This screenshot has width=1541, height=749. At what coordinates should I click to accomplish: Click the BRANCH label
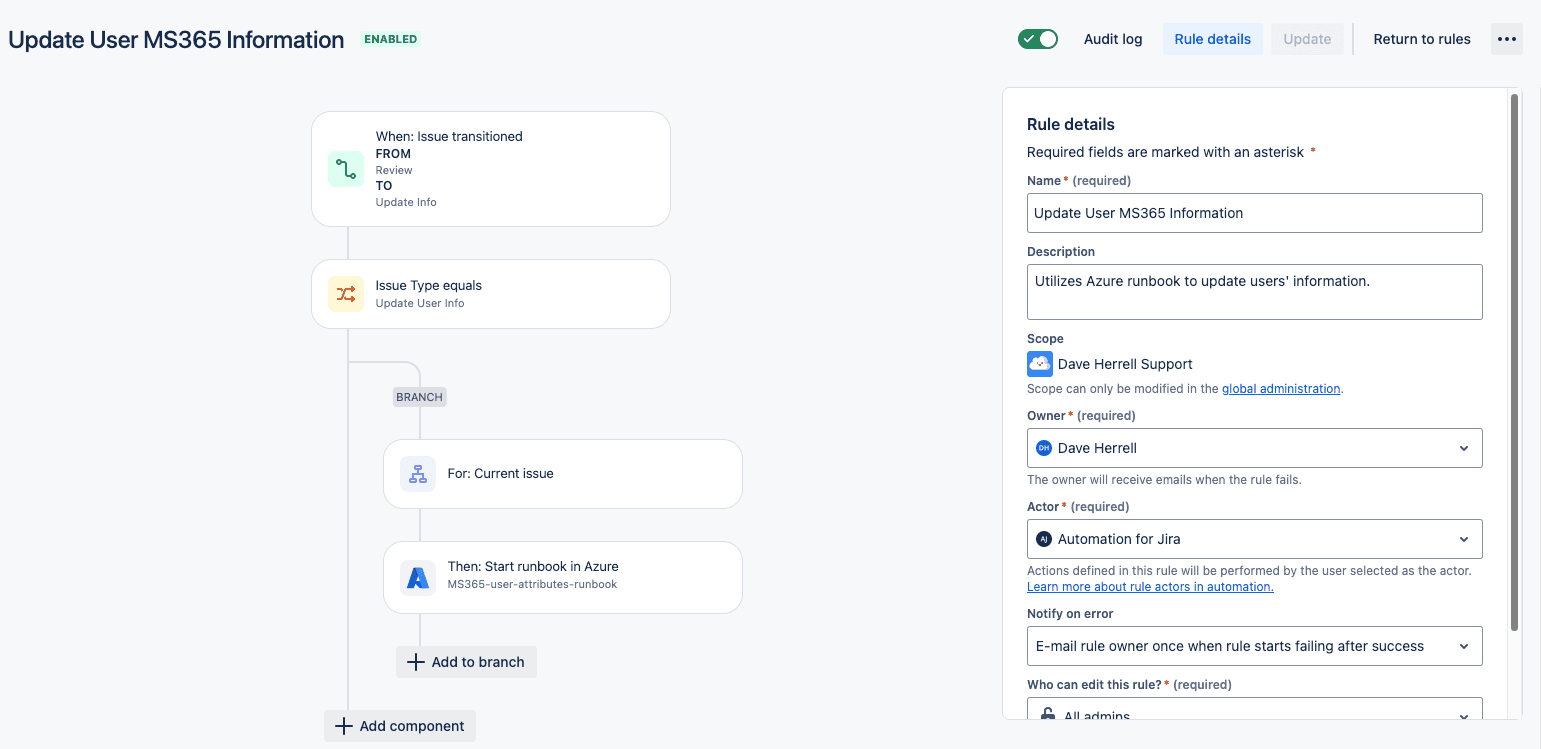pos(419,397)
